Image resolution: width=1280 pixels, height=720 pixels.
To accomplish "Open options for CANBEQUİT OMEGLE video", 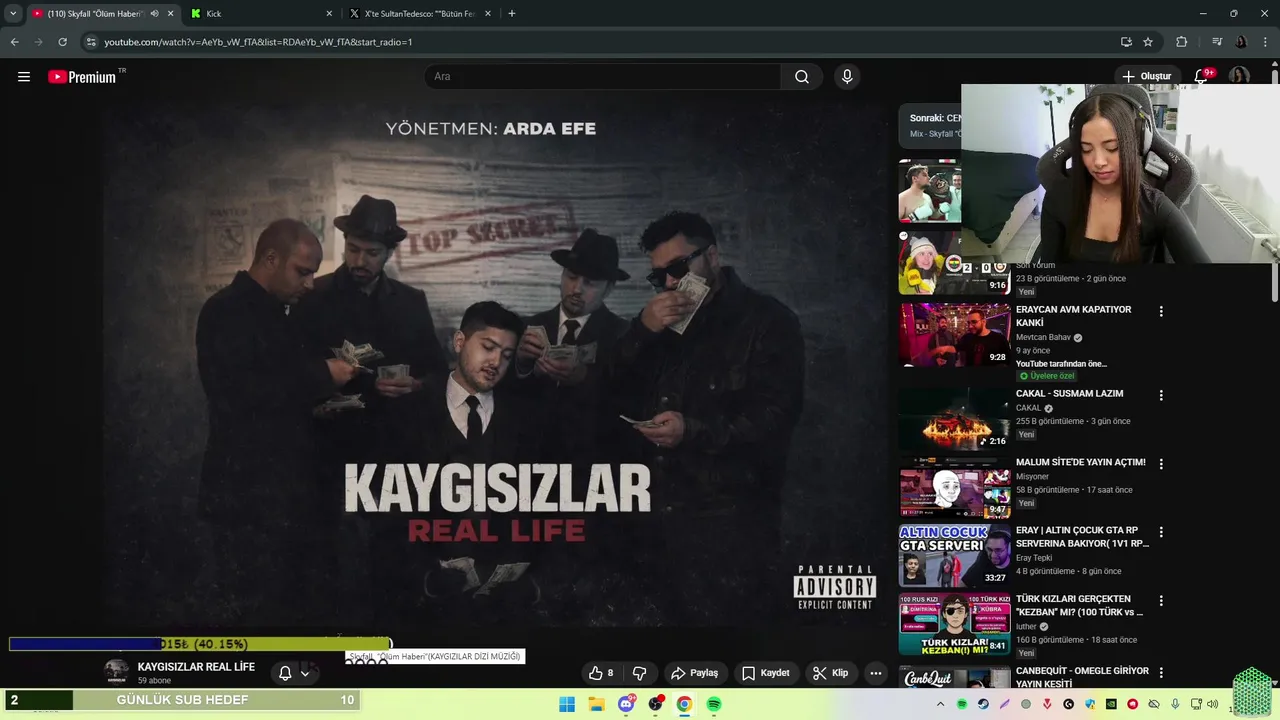I will coord(1161,673).
